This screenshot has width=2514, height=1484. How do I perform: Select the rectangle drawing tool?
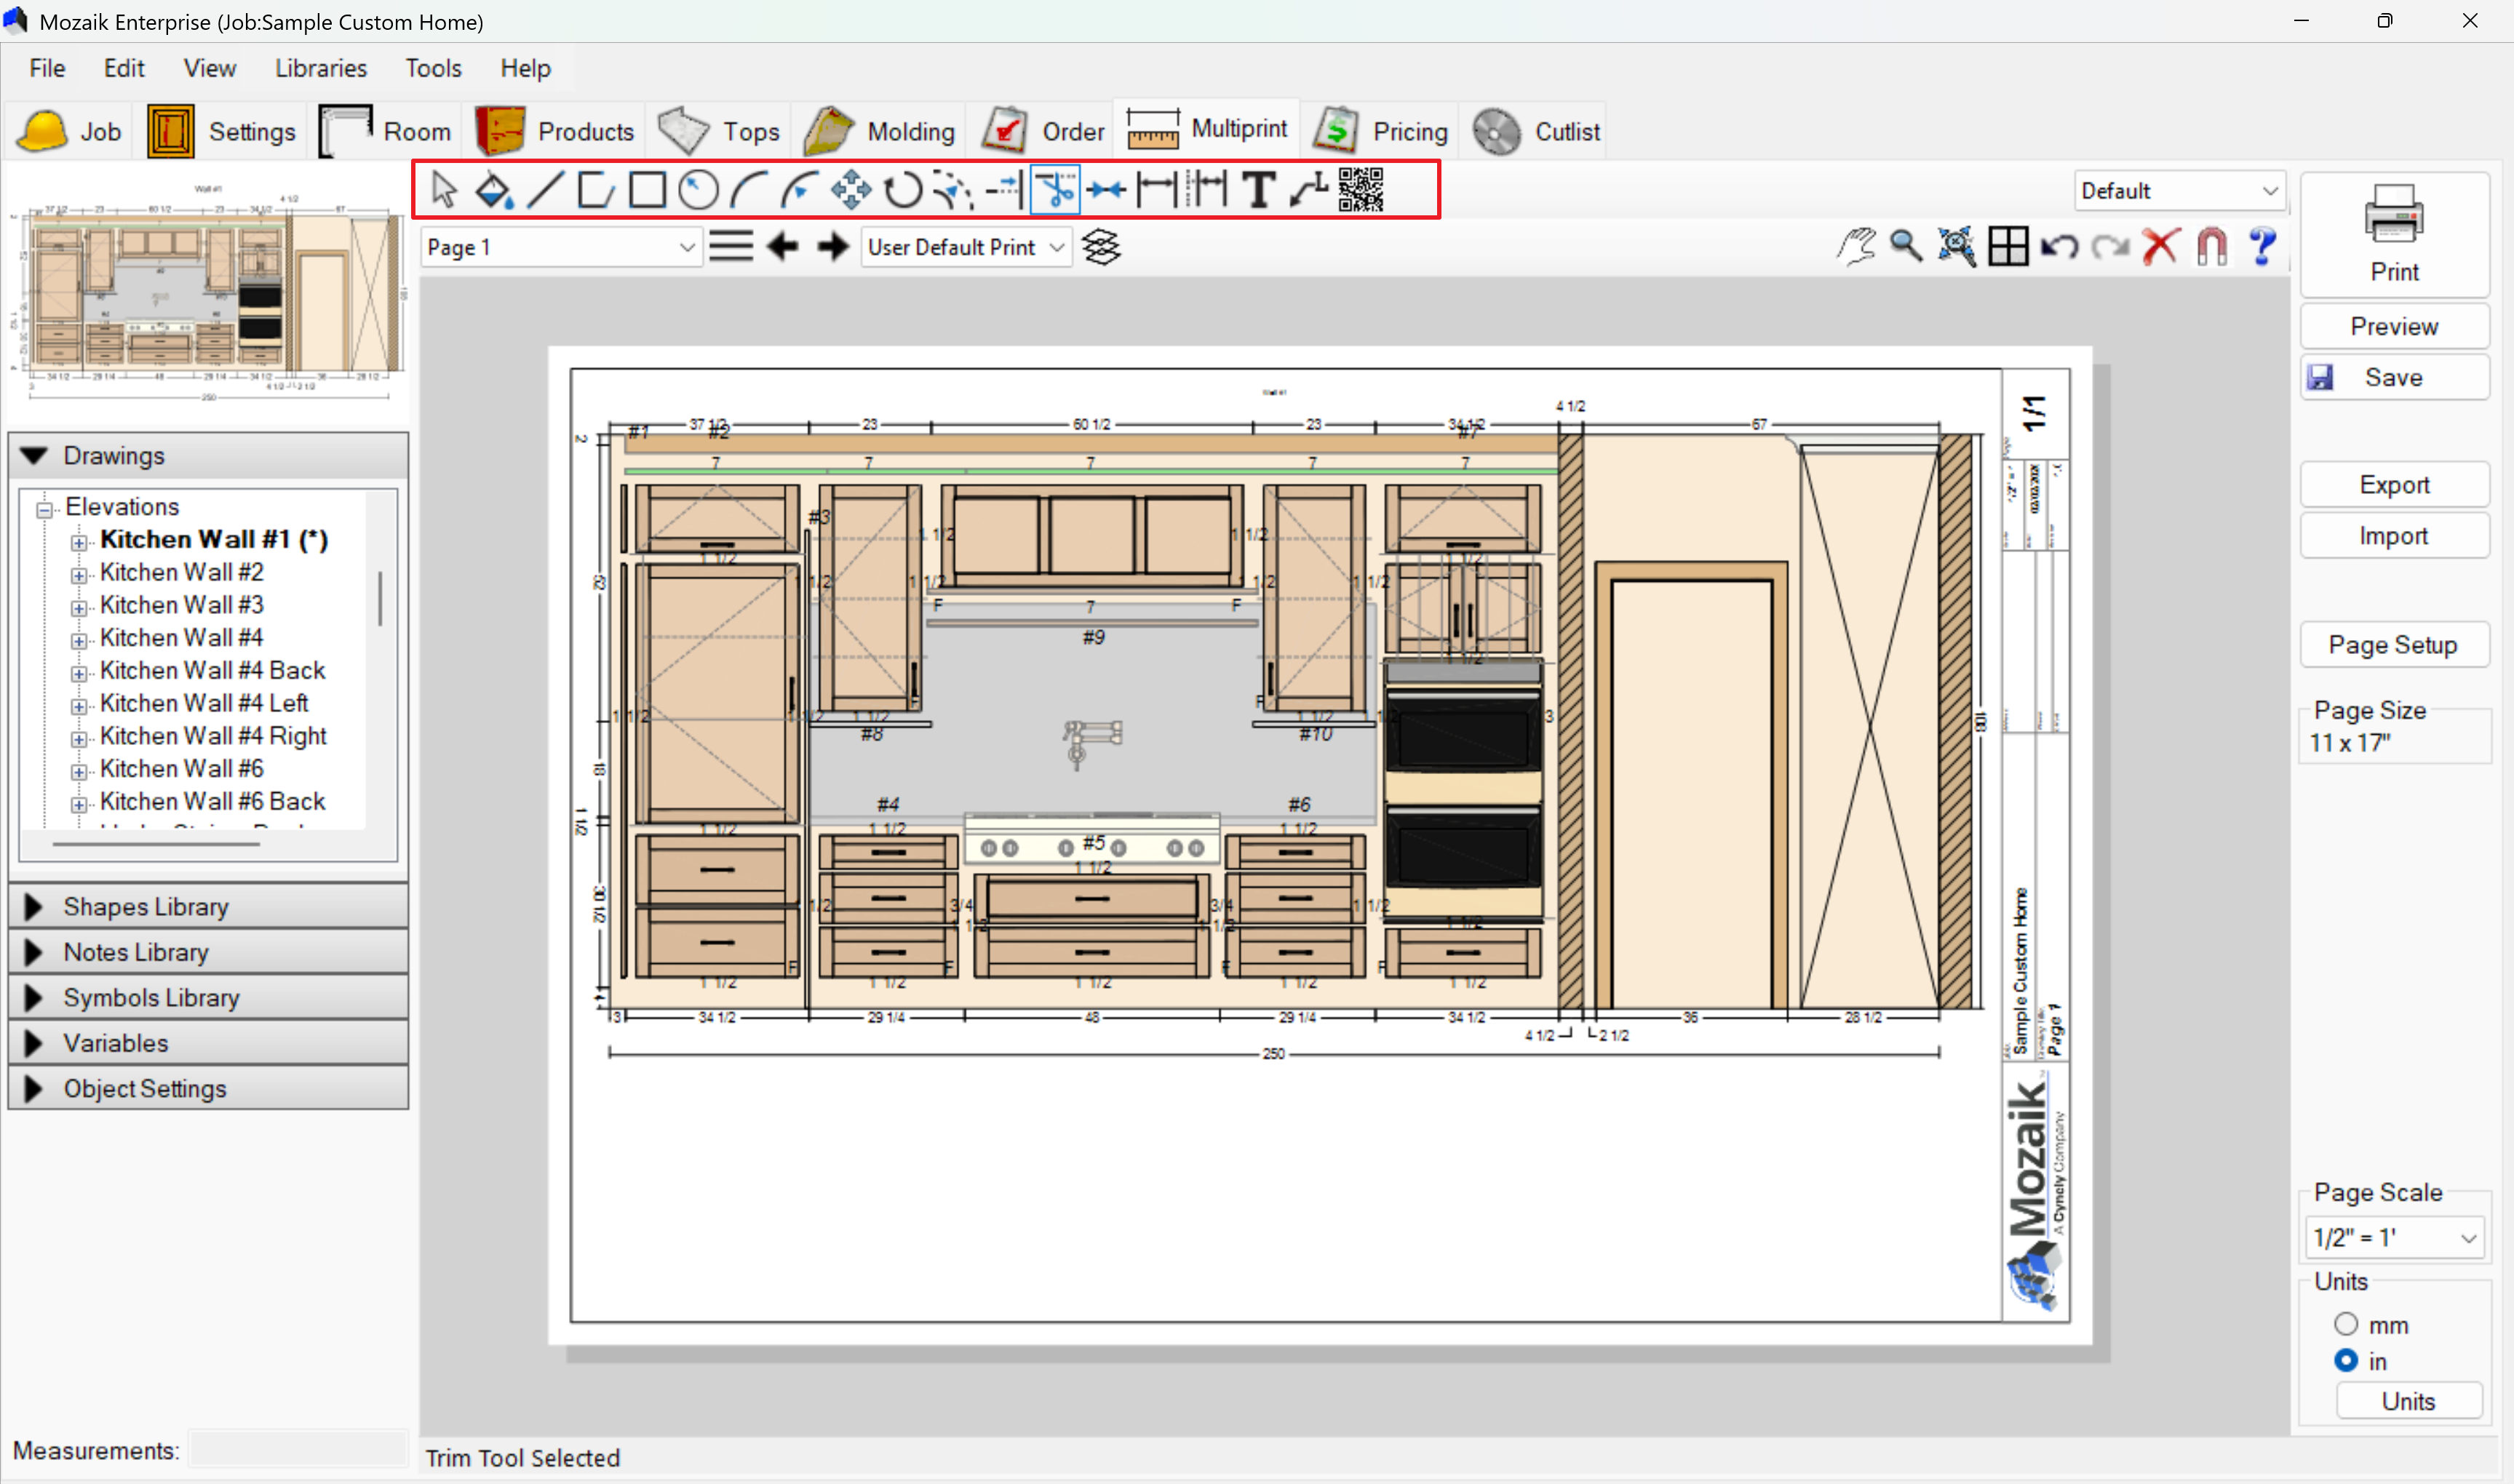647,190
